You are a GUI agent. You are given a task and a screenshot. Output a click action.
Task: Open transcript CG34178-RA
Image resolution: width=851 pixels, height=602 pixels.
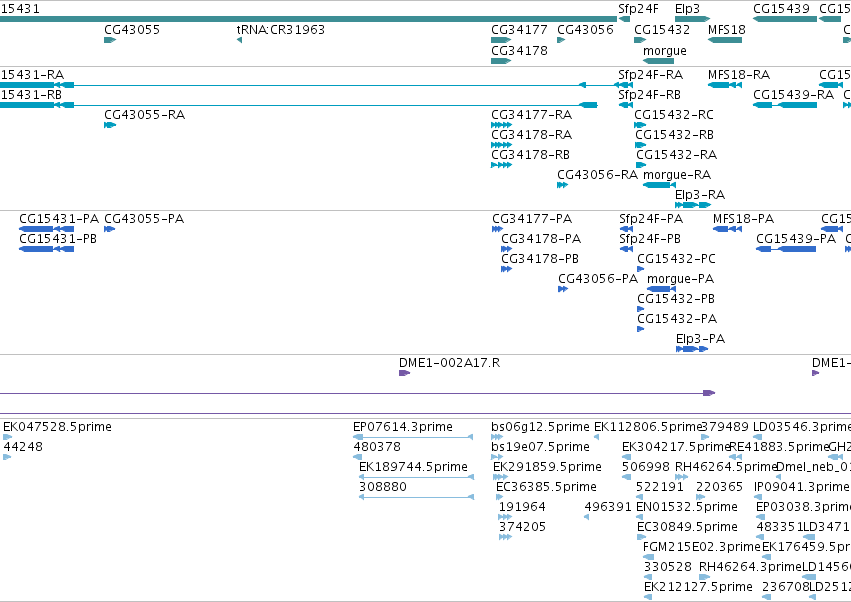(531, 135)
